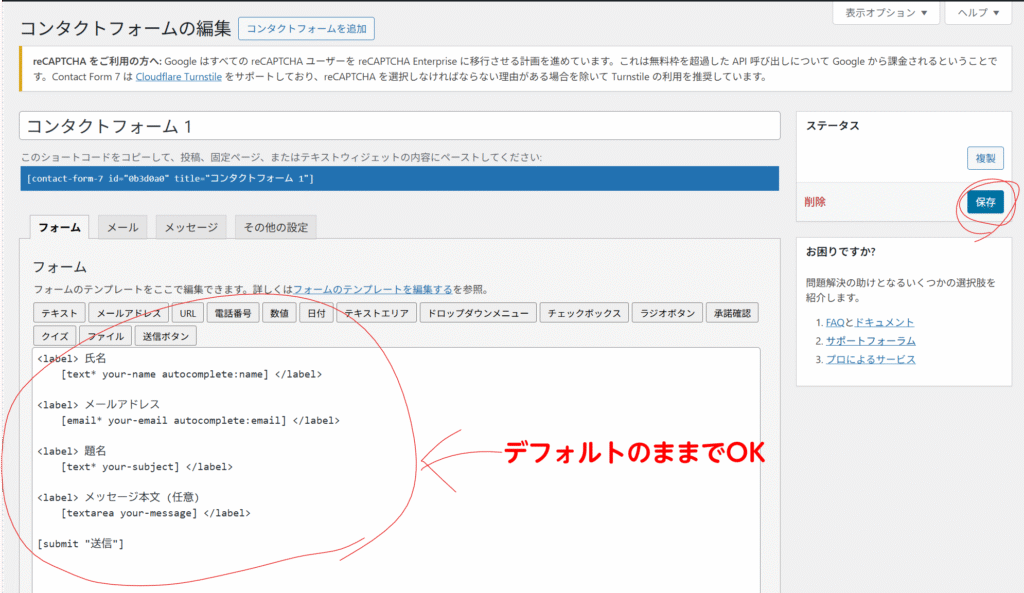
Task: Click the 複製 duplicate button
Action: pos(985,158)
